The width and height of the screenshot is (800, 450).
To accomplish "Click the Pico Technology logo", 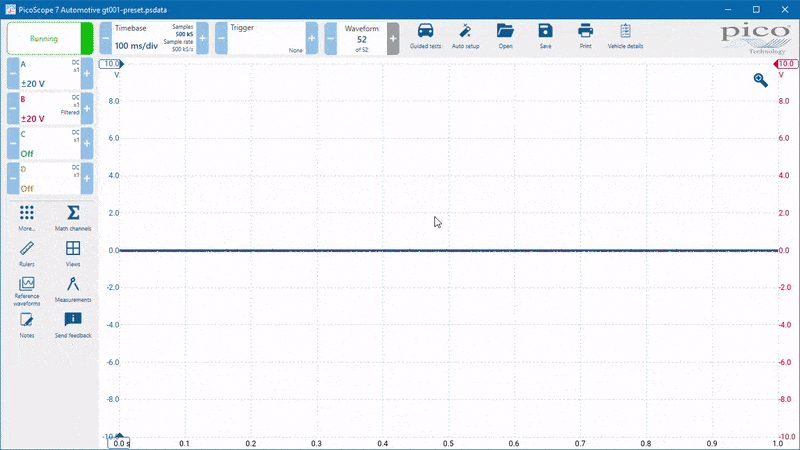I will (756, 39).
